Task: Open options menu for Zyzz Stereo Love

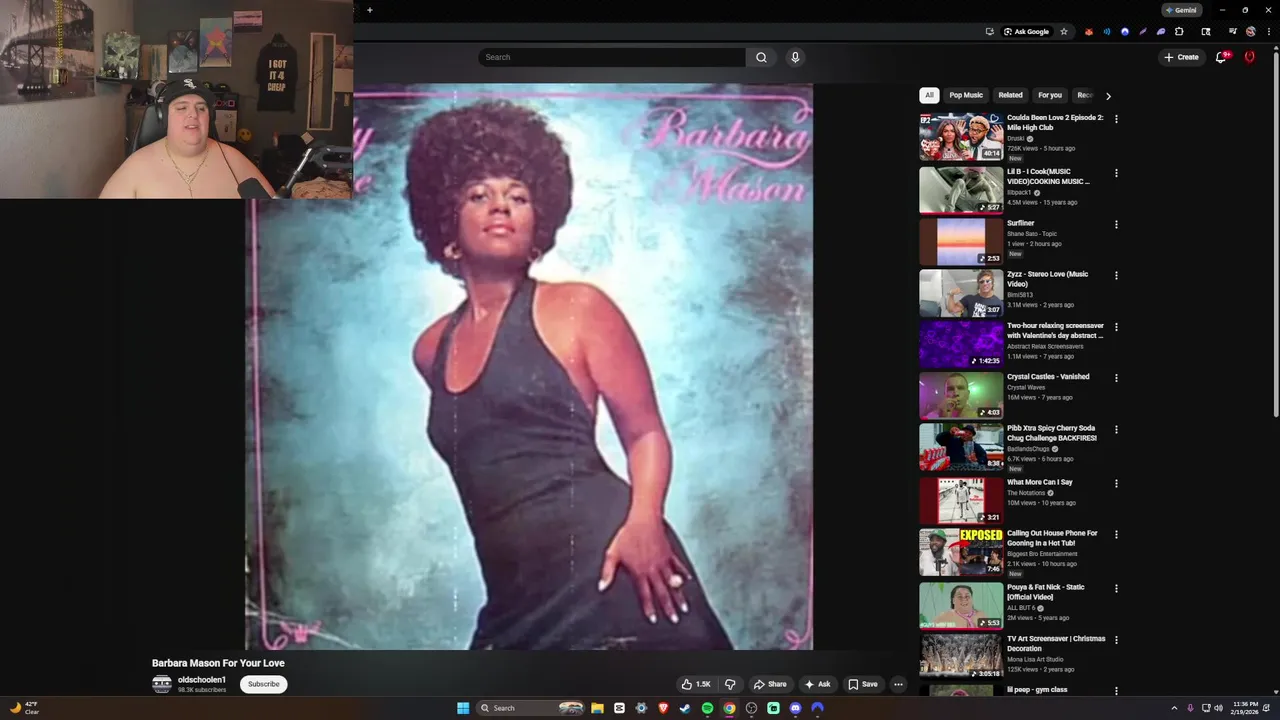Action: [x=1116, y=275]
